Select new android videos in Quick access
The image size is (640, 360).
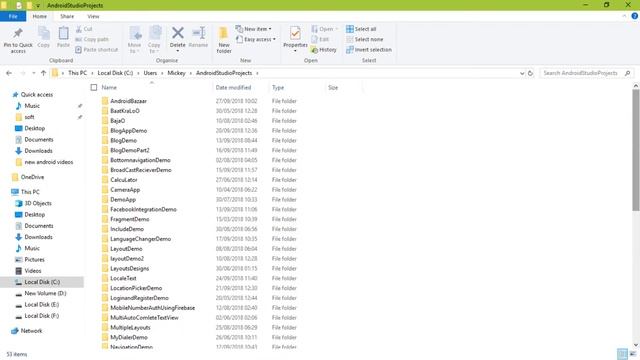(x=49, y=162)
